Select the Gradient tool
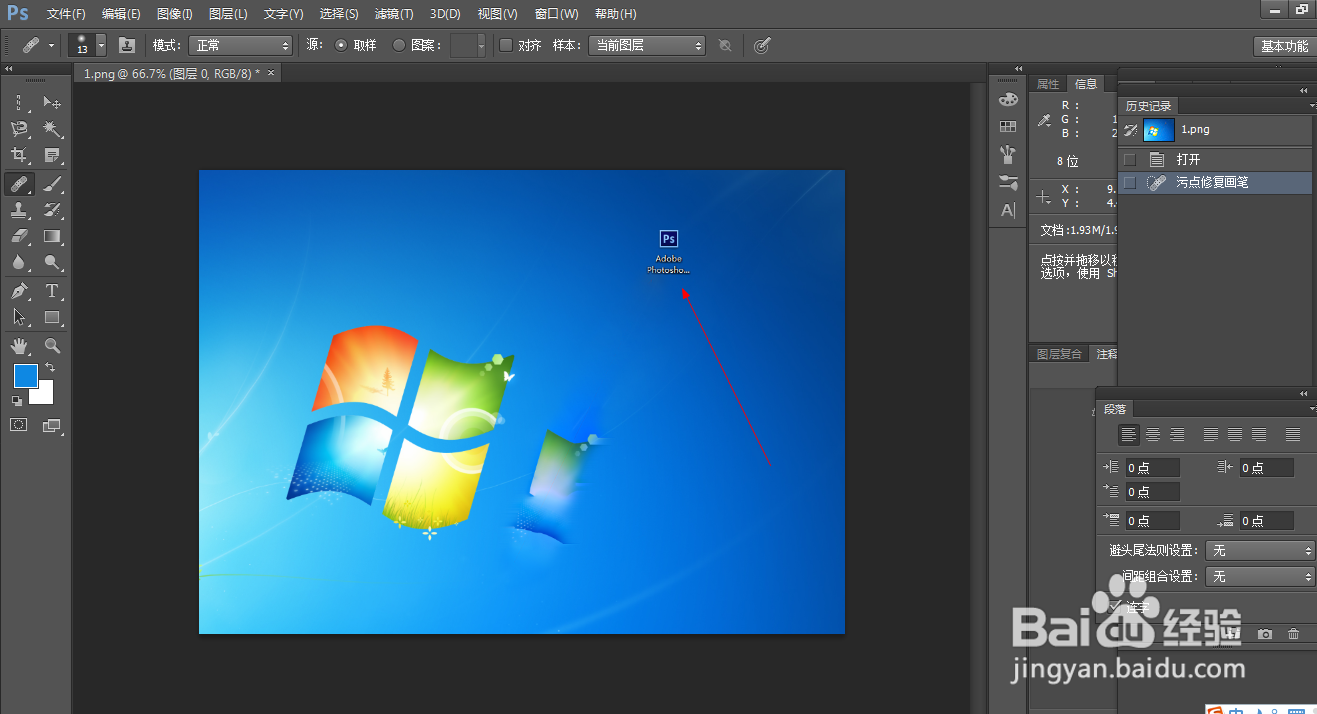The height and width of the screenshot is (714, 1317). (52, 236)
